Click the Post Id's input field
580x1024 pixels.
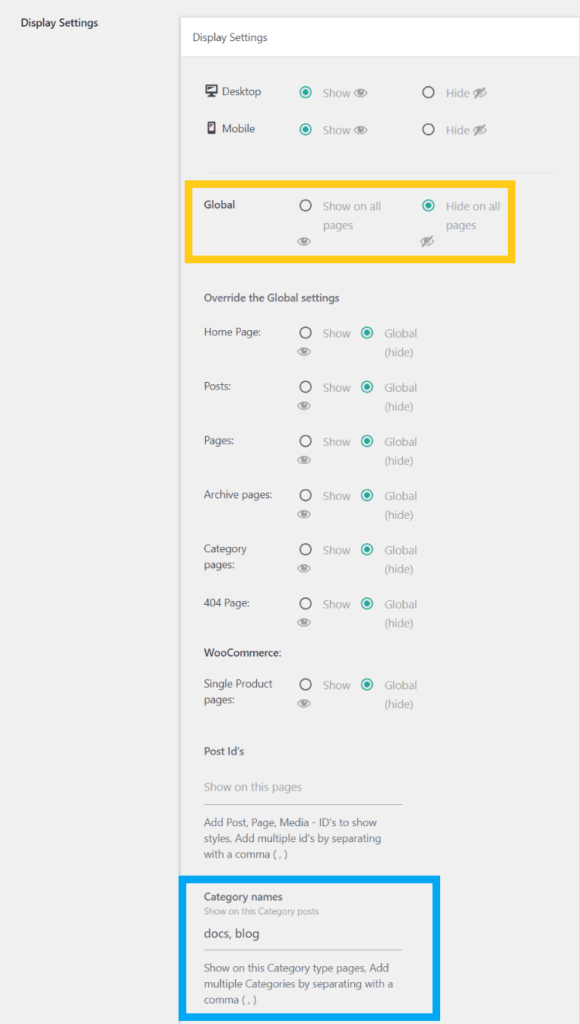[x=303, y=787]
